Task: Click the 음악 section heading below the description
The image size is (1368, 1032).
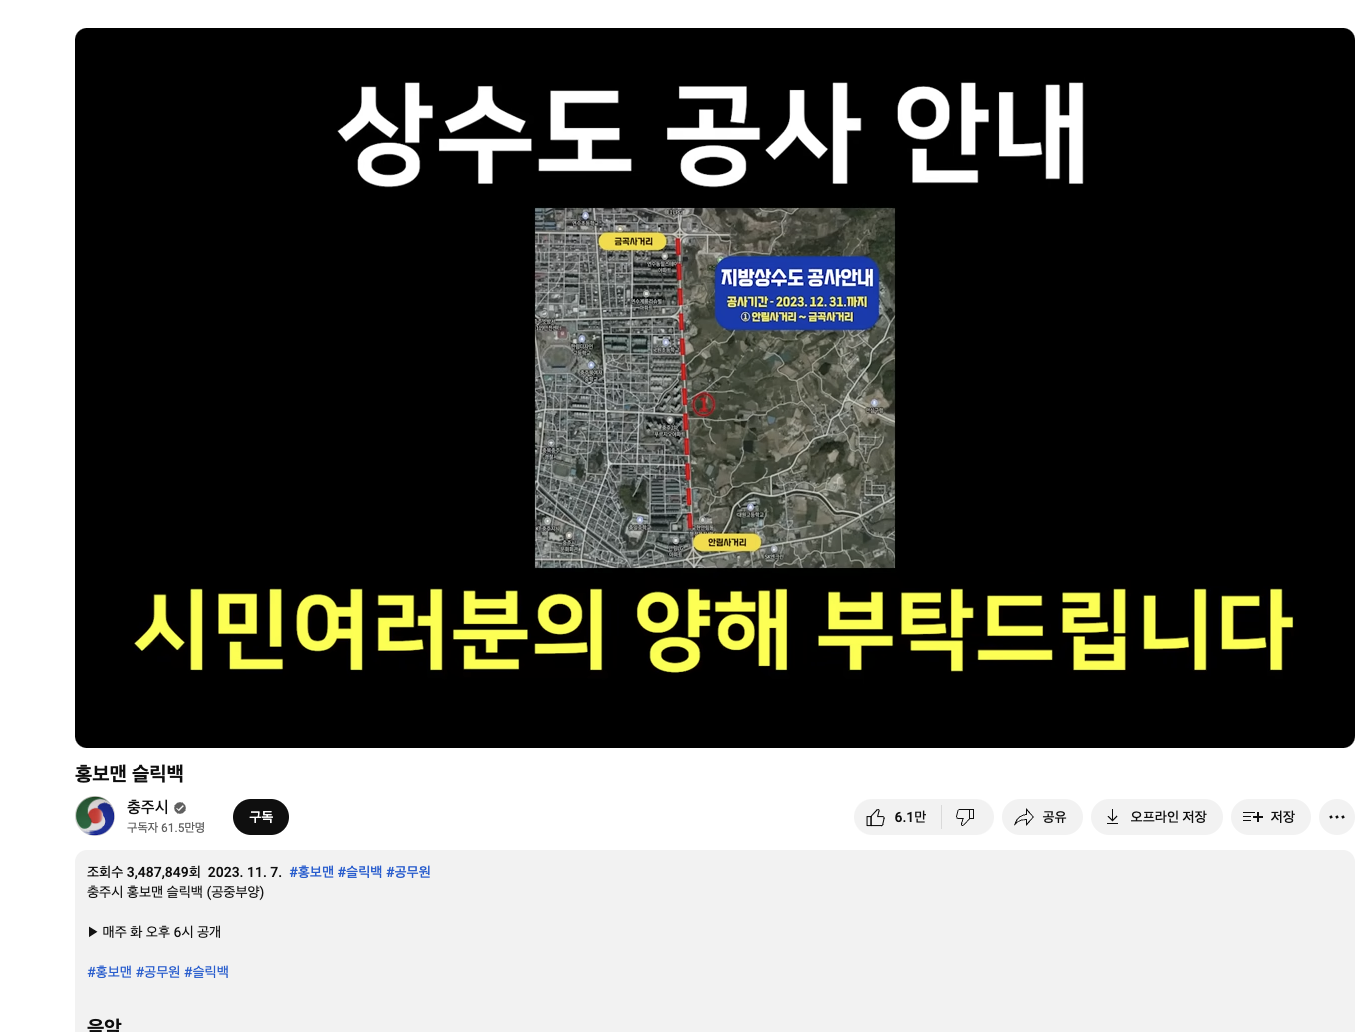Action: click(x=105, y=1024)
